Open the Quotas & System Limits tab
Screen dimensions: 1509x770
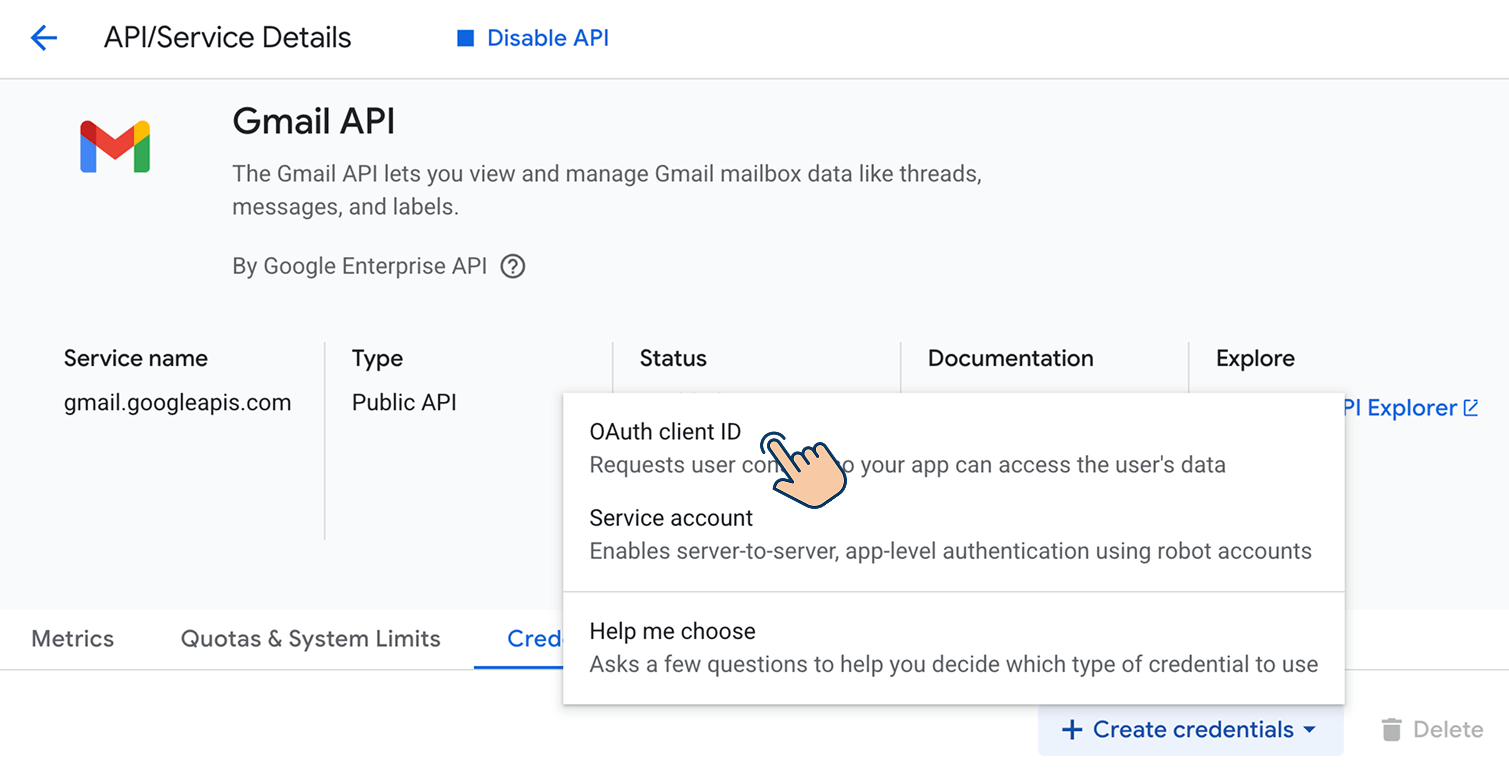click(x=311, y=639)
